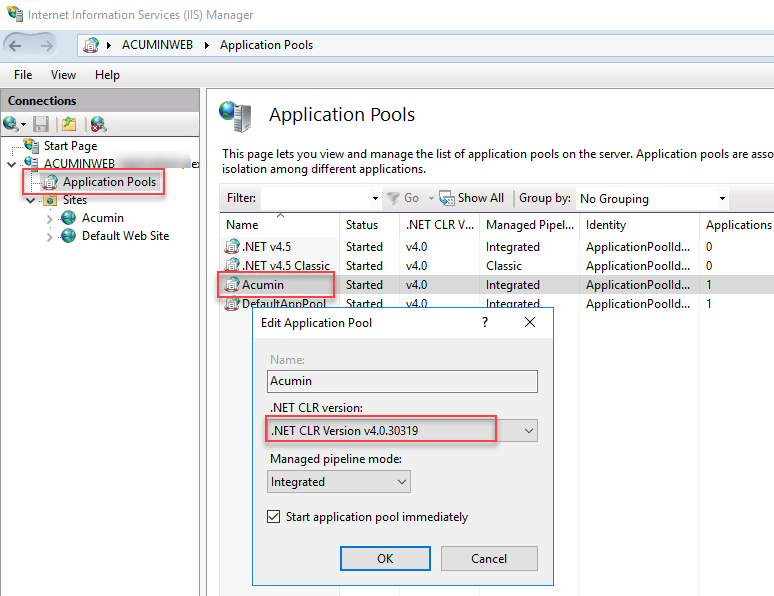Open the File menu
The width and height of the screenshot is (774, 596).
23,75
